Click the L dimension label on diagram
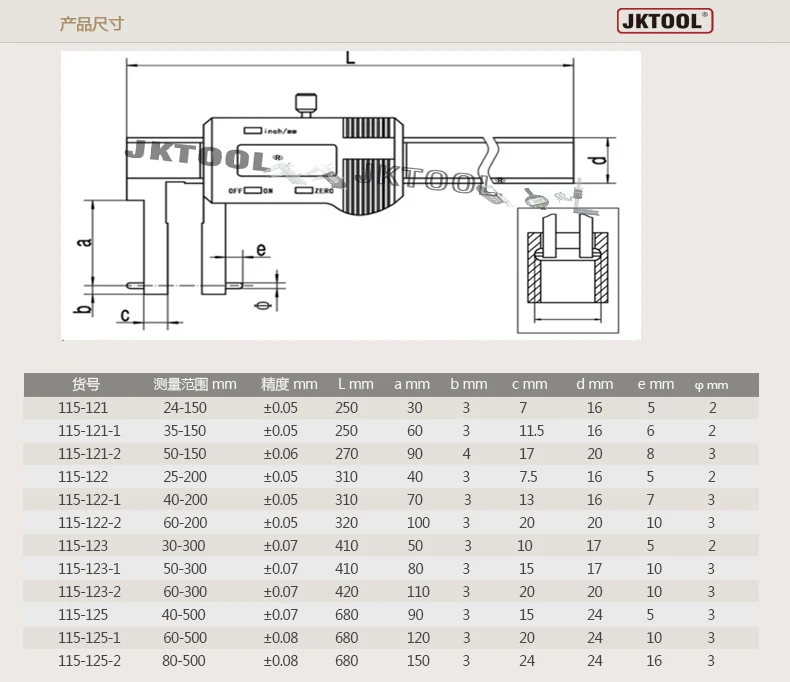This screenshot has width=790, height=682. 350,57
